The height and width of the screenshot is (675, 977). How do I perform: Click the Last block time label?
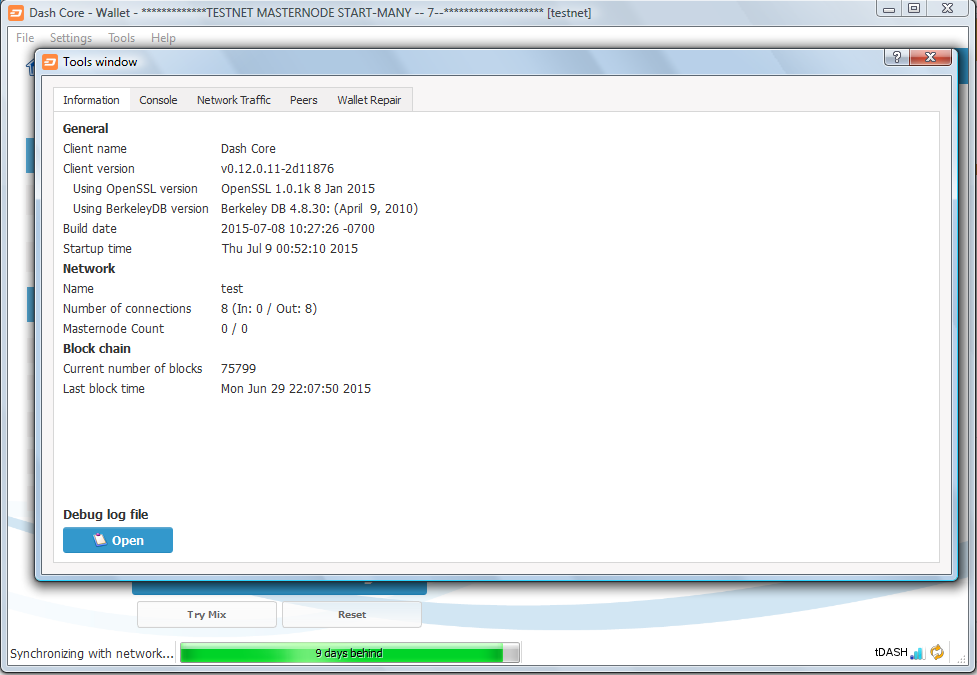[103, 388]
